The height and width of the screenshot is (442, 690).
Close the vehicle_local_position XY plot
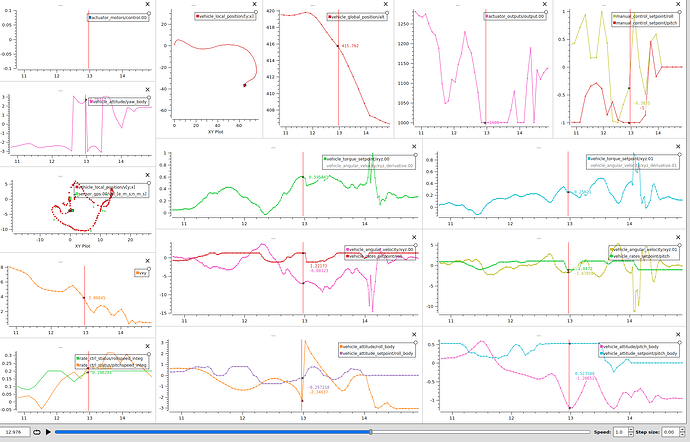coord(256,5)
